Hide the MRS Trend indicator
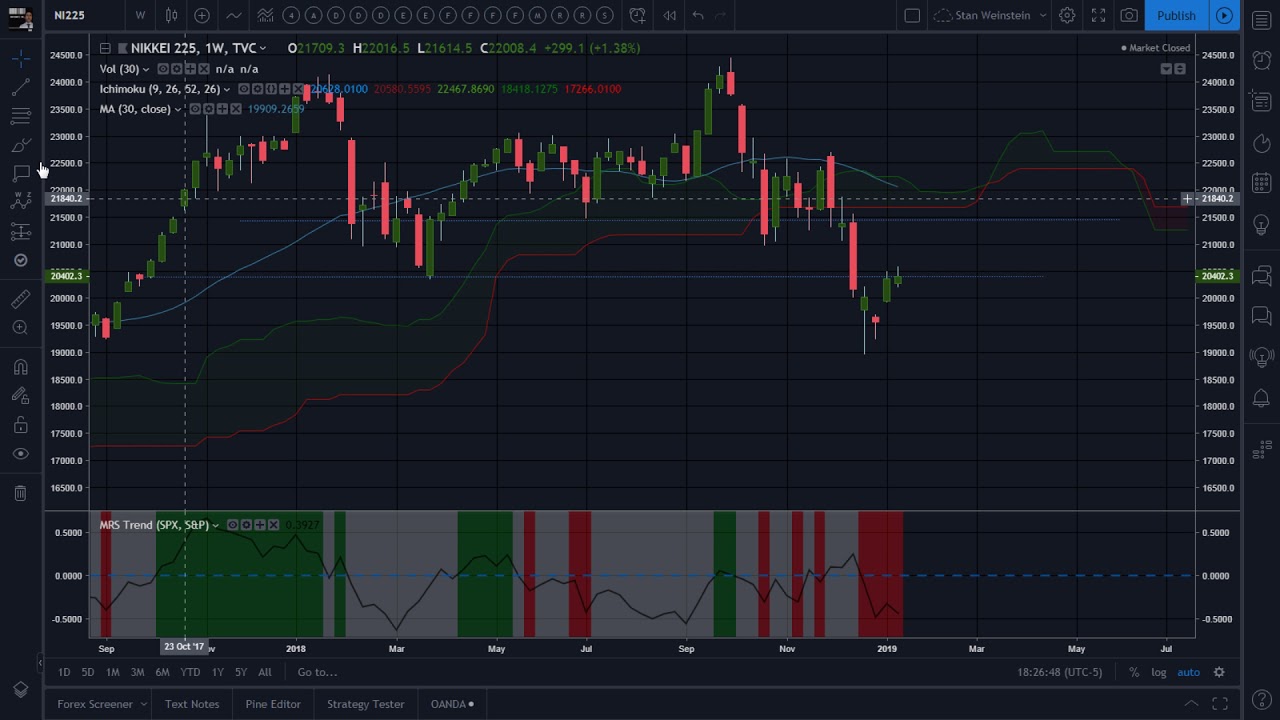 click(x=232, y=525)
